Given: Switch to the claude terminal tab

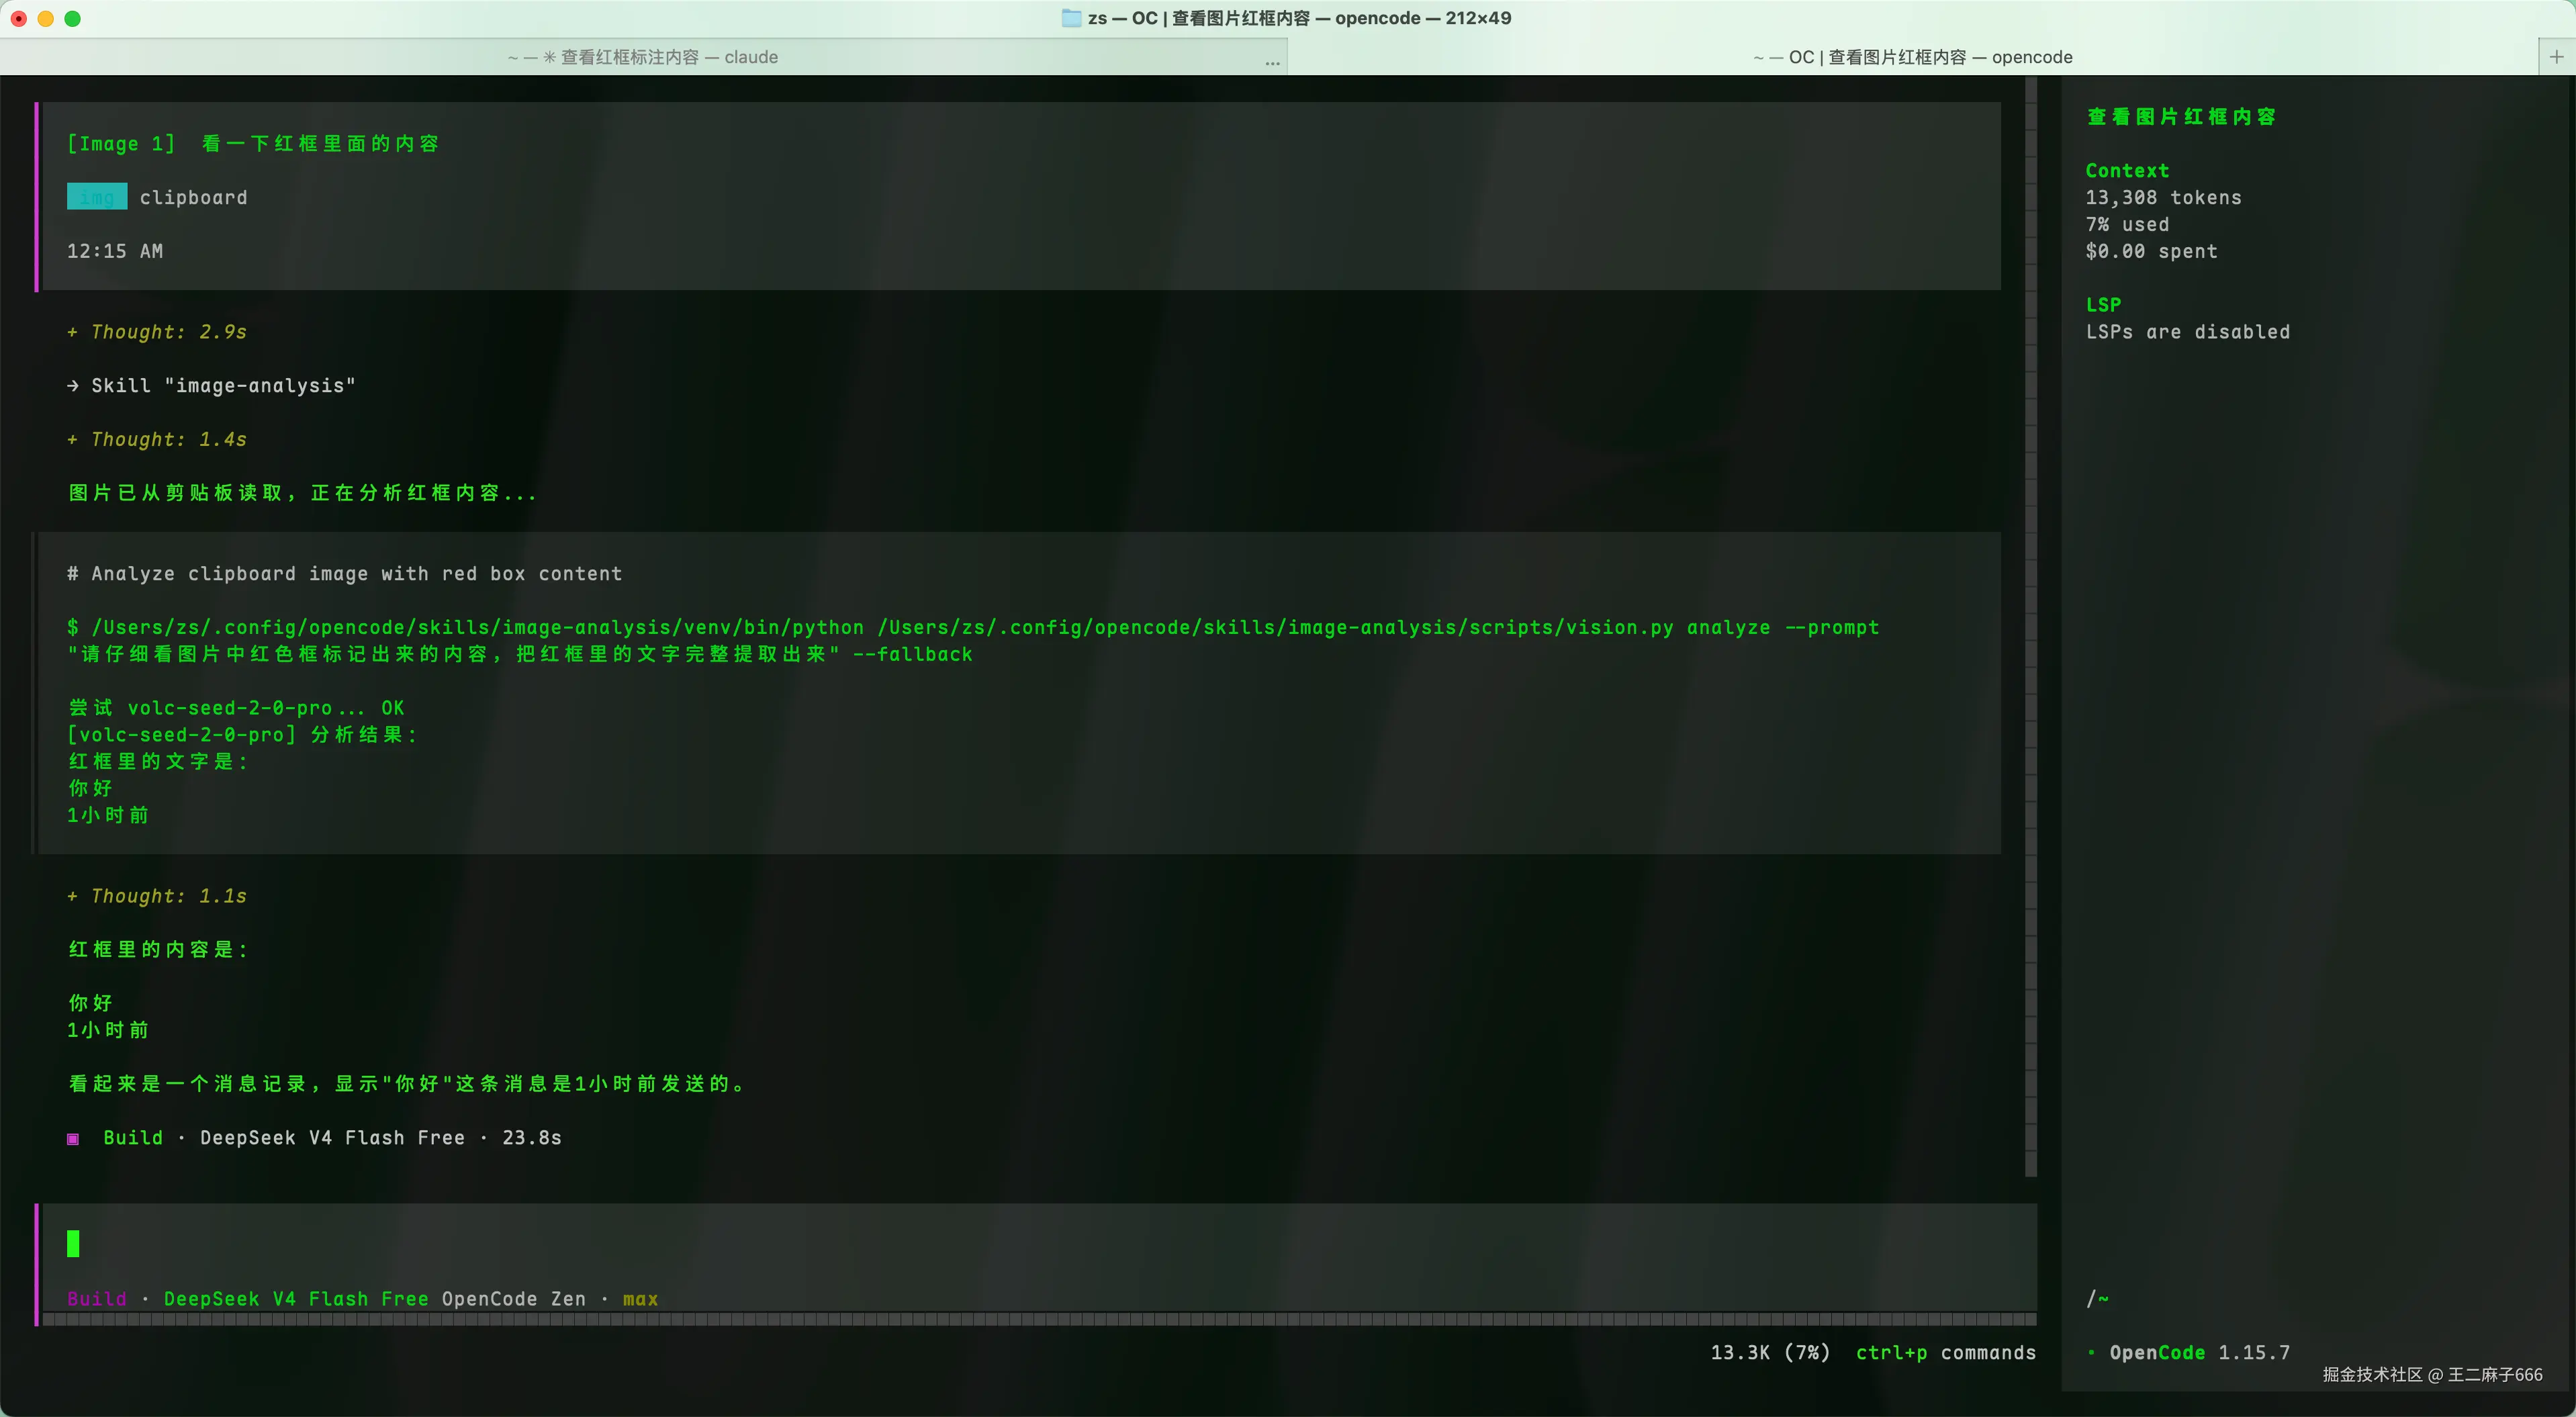Looking at the screenshot, I should pyautogui.click(x=643, y=57).
